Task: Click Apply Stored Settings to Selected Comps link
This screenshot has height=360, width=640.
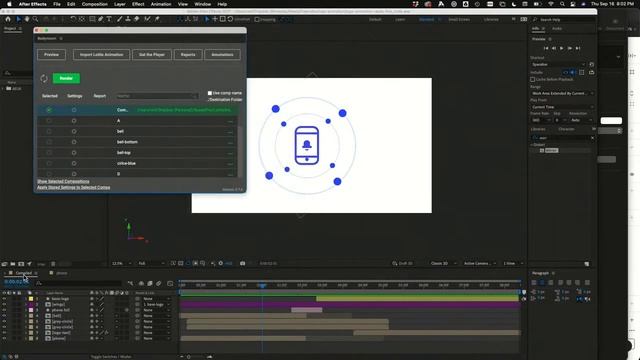Action: 73,187
